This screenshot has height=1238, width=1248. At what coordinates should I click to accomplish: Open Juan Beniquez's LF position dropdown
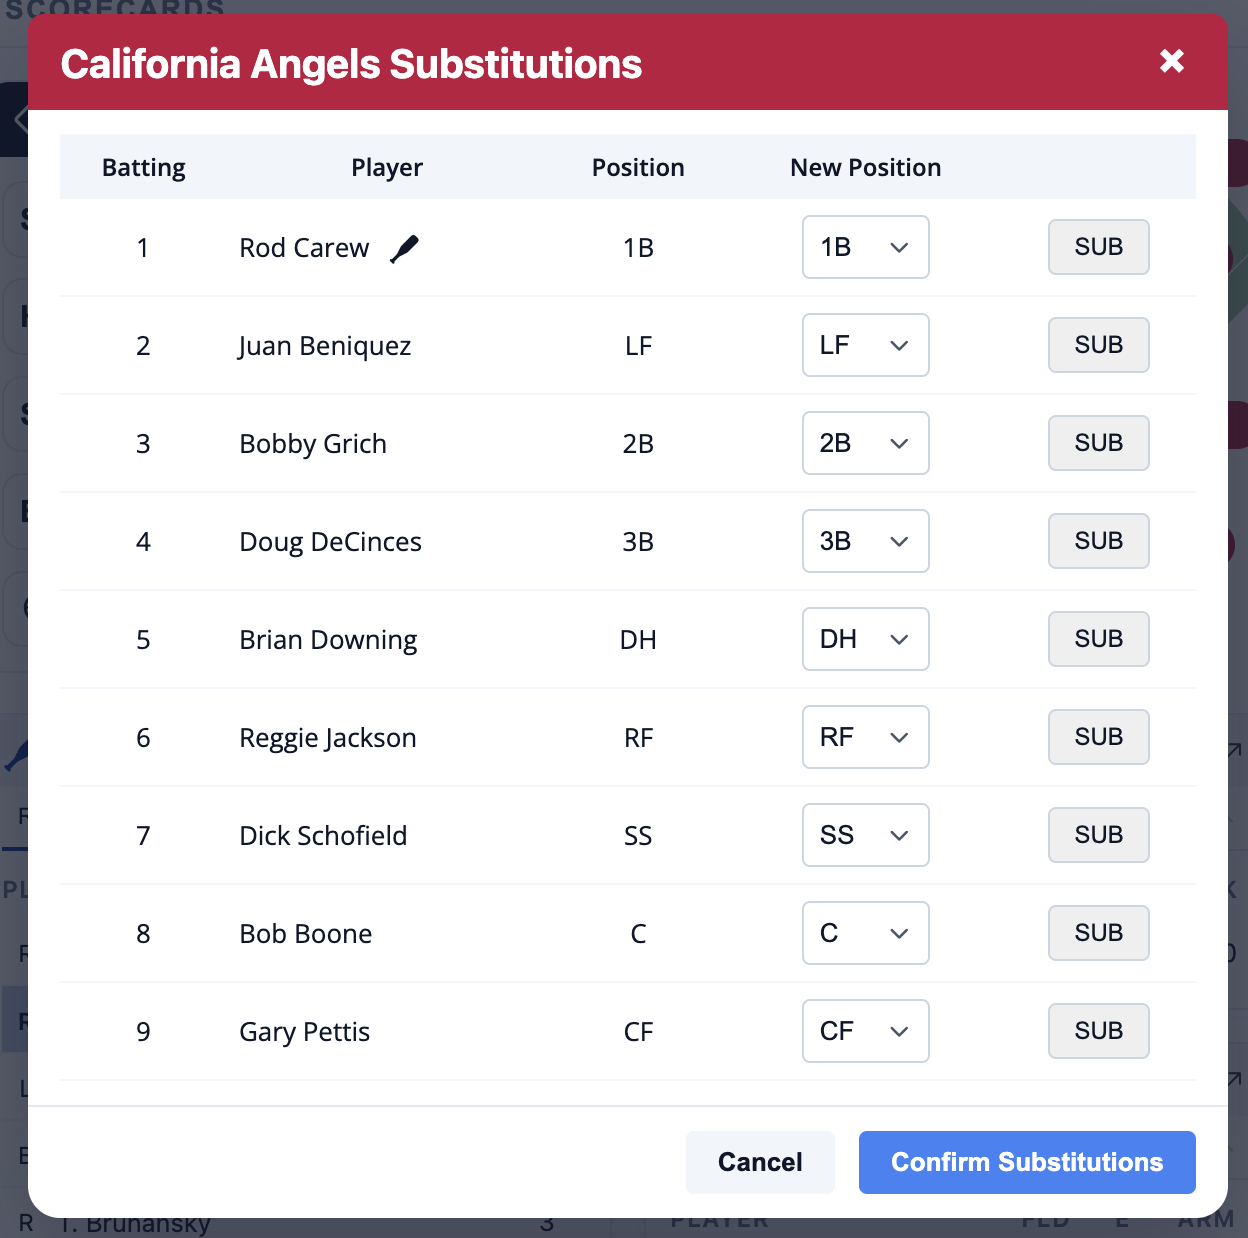point(865,345)
